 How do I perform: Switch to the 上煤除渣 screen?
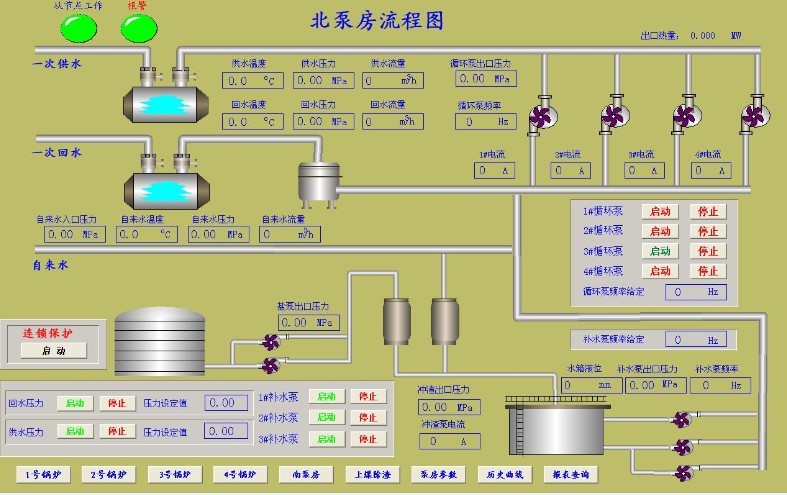372,474
